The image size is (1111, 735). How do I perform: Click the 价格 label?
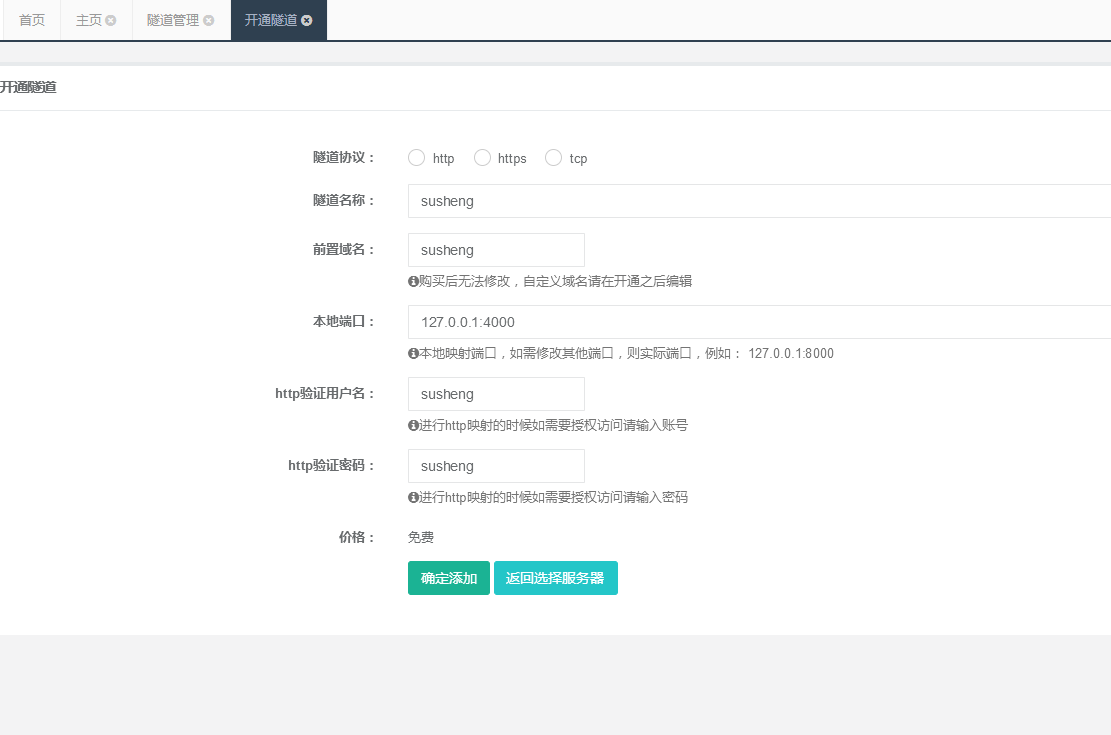tap(356, 537)
